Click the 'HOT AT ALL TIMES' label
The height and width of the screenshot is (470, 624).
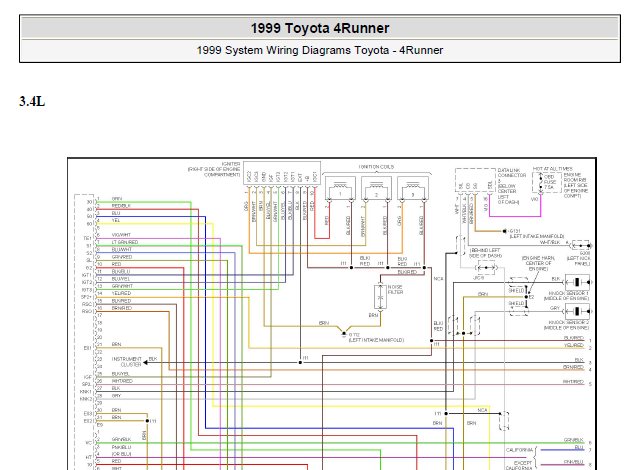(x=553, y=169)
